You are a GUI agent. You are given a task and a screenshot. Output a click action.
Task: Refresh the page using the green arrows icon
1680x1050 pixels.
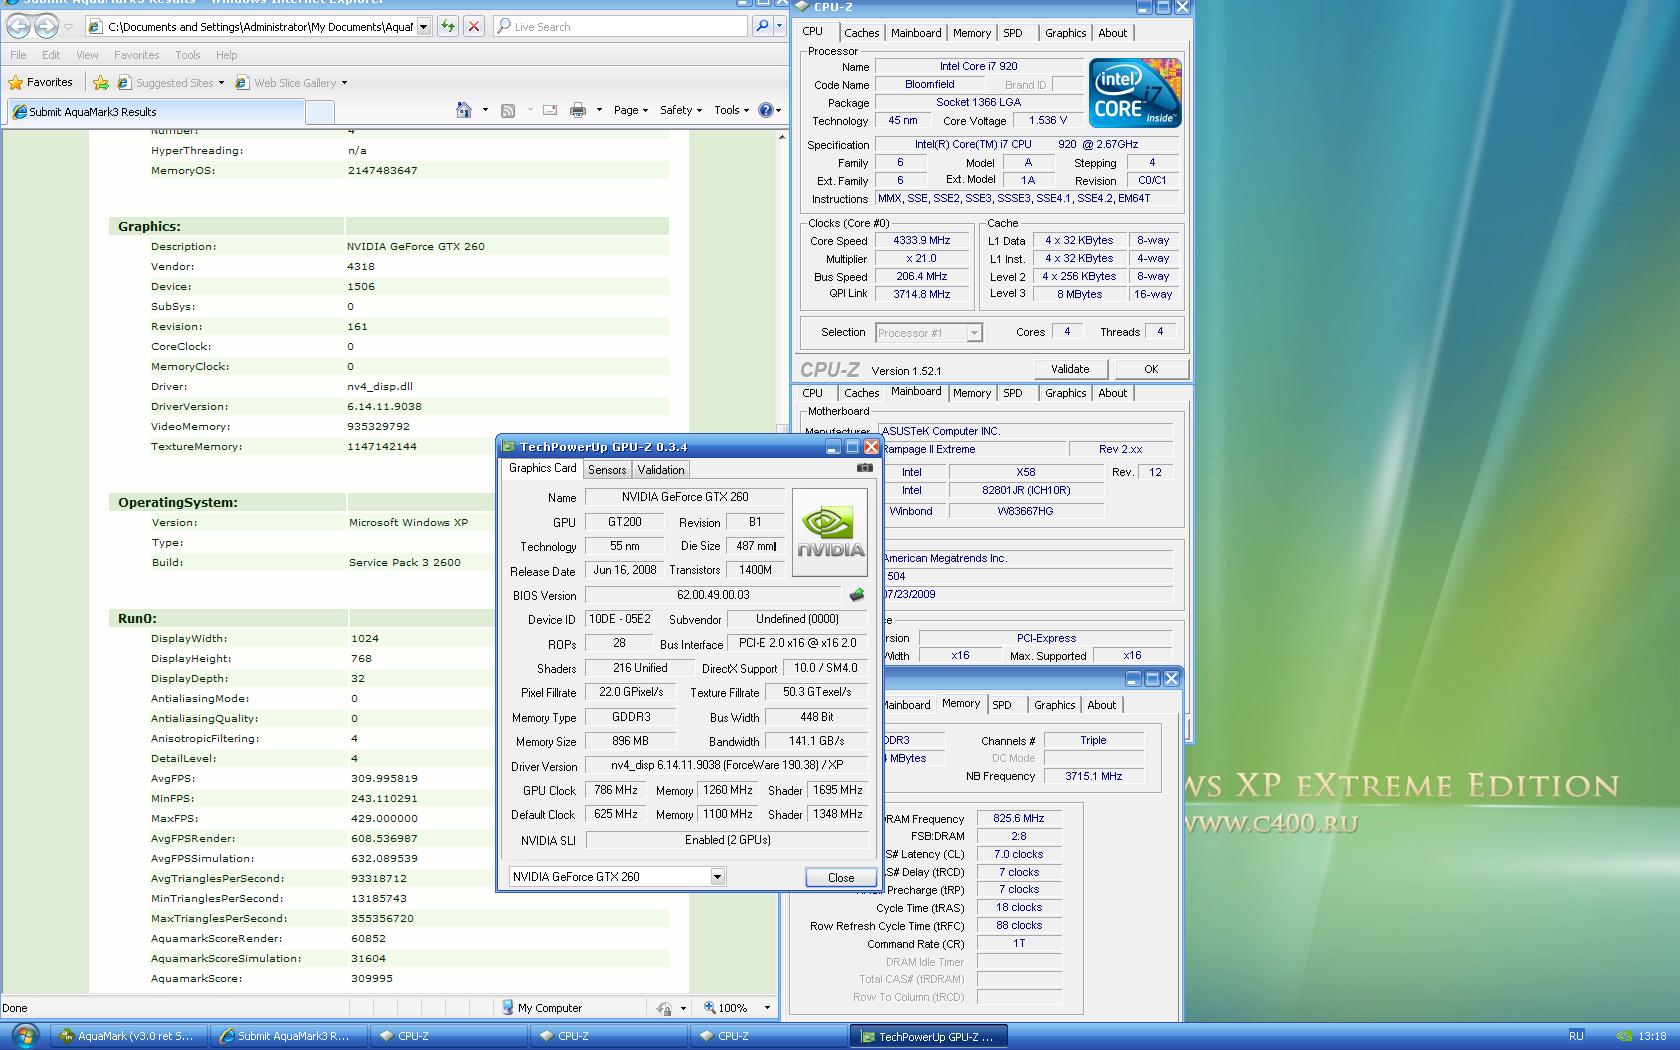point(448,26)
